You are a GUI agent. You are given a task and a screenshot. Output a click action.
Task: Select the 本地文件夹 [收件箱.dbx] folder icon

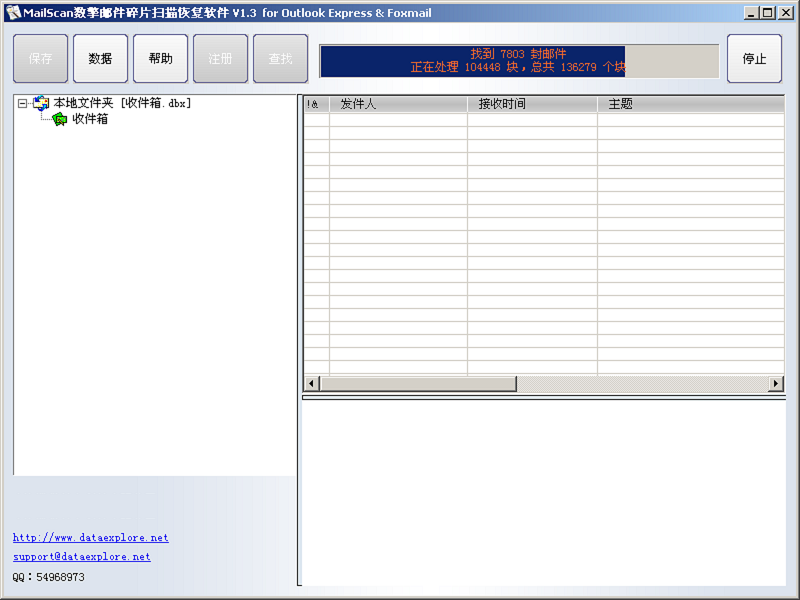41,104
